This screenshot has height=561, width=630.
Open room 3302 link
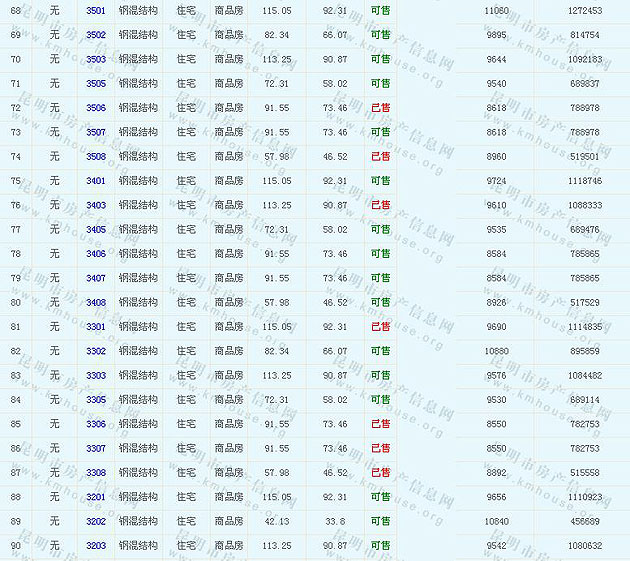coord(96,351)
